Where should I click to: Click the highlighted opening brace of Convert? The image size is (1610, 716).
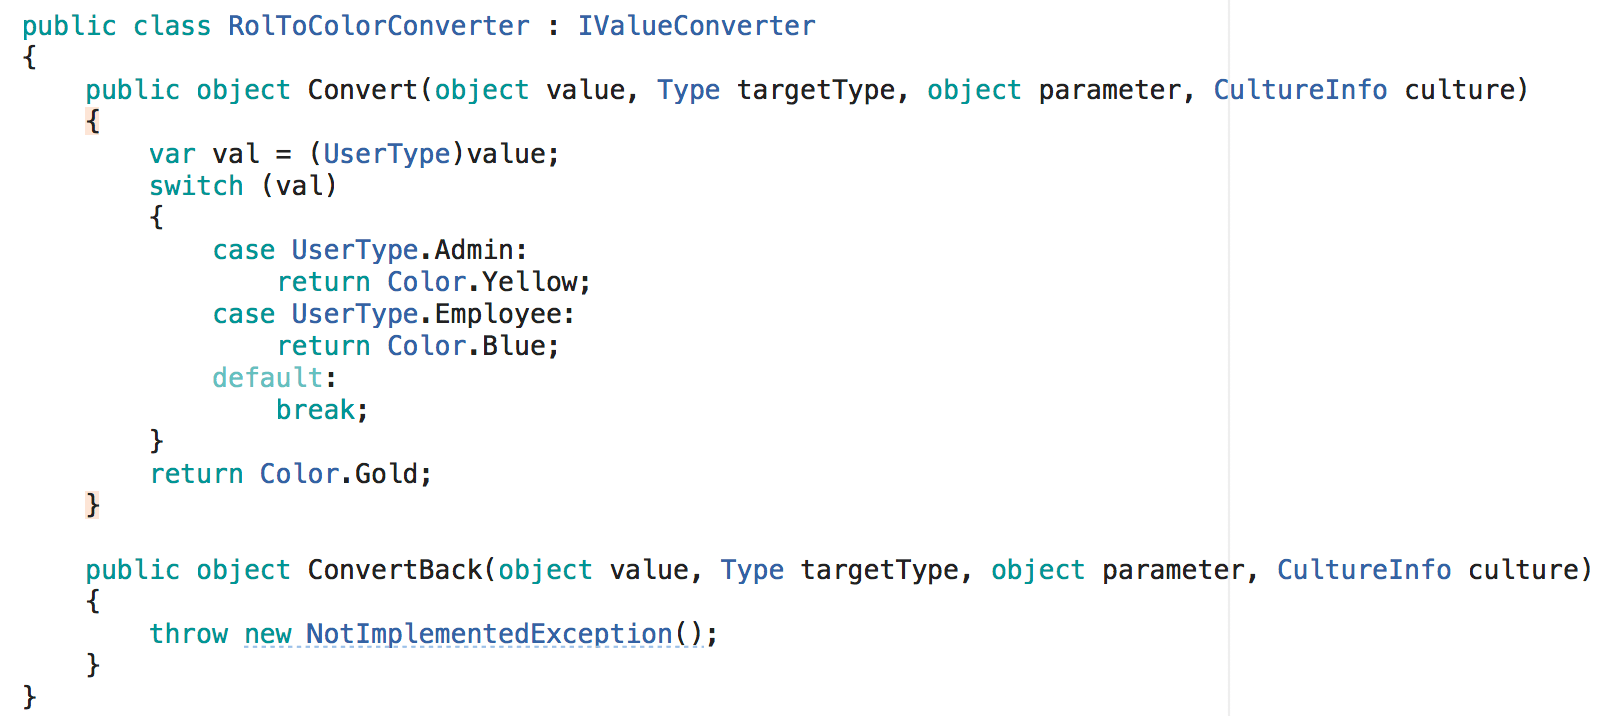coord(93,122)
